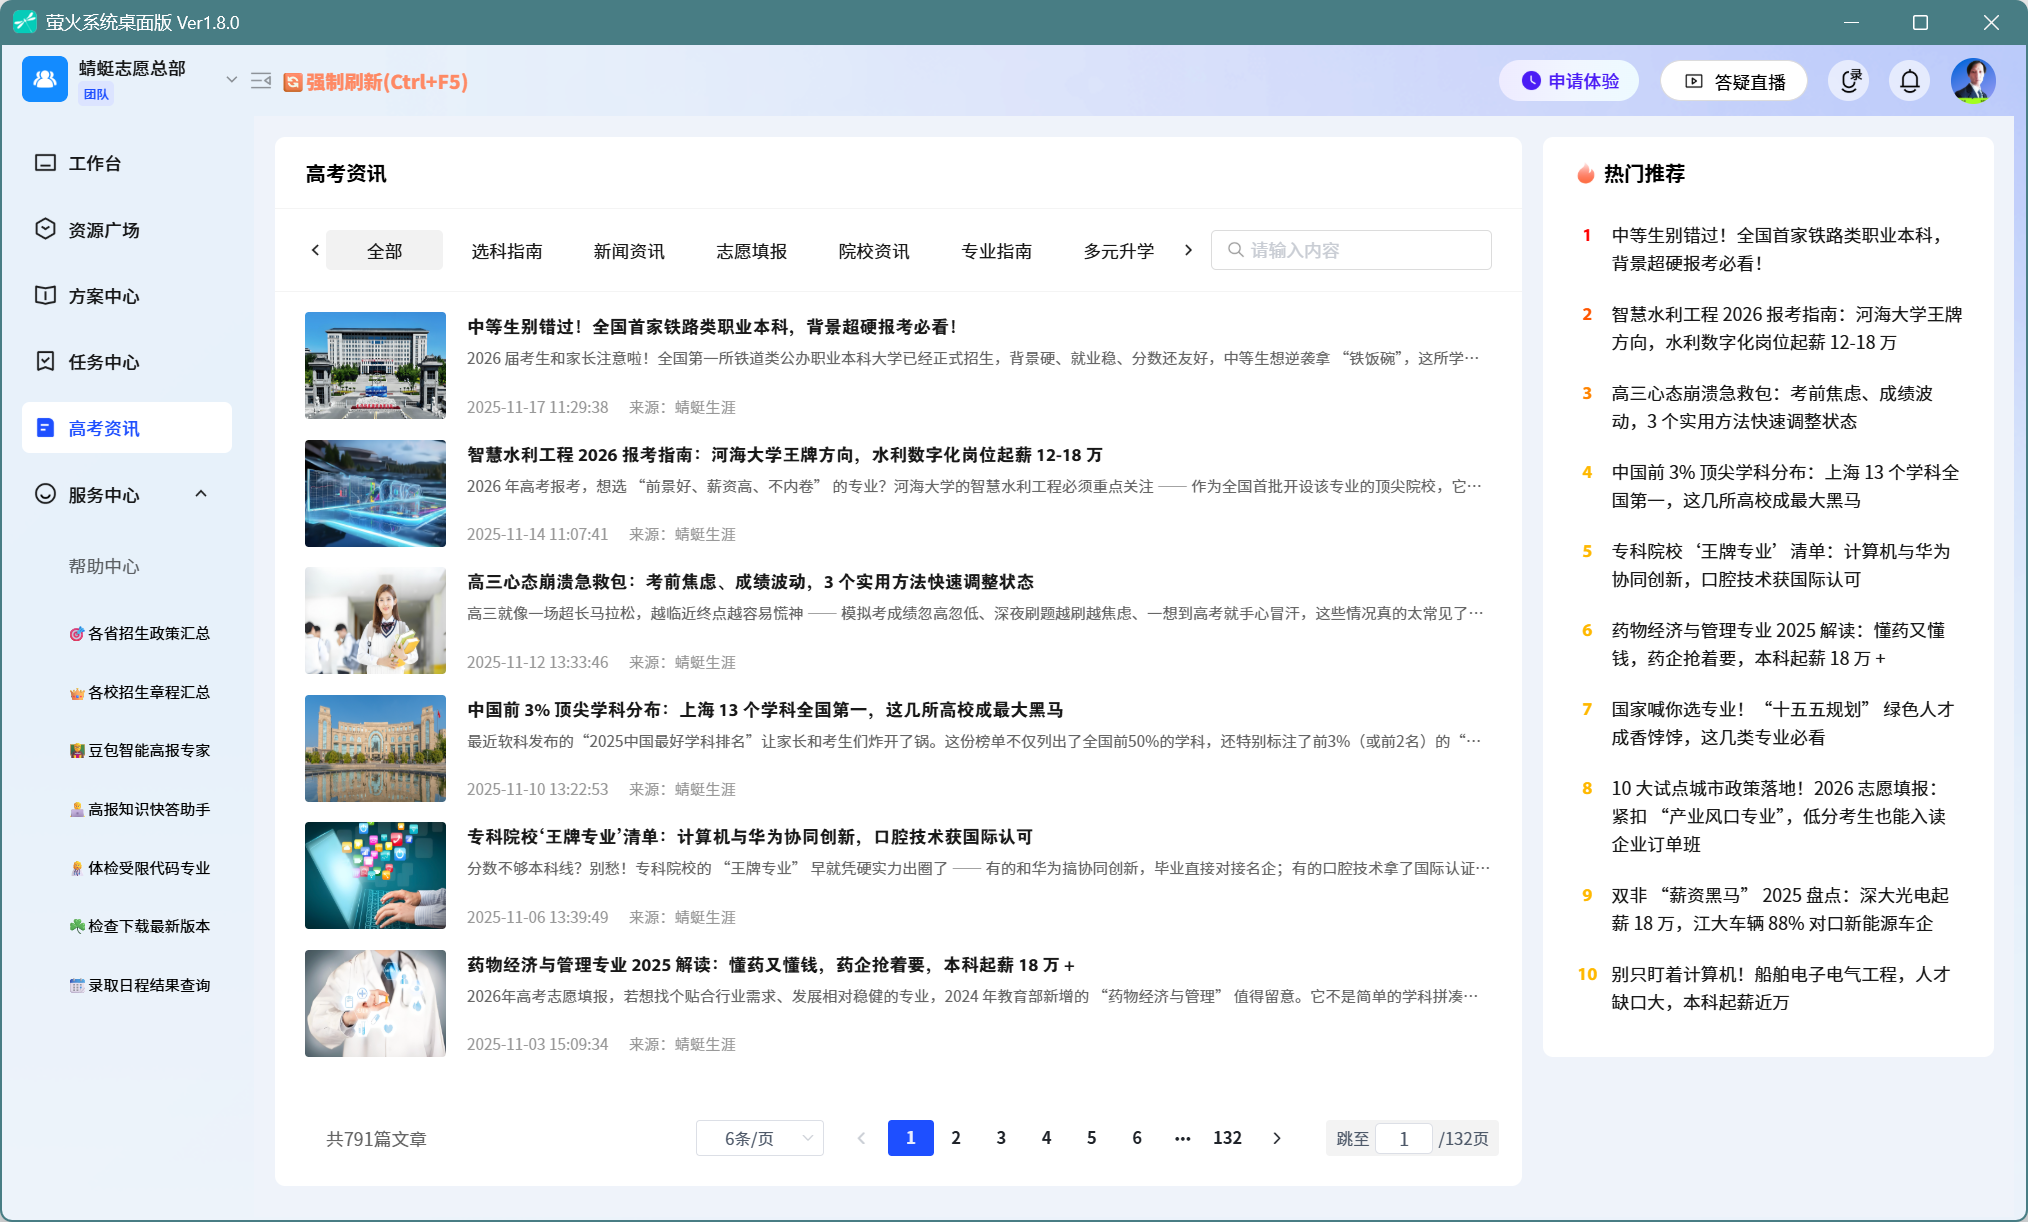Click the 跳至 page number input

coord(1404,1138)
